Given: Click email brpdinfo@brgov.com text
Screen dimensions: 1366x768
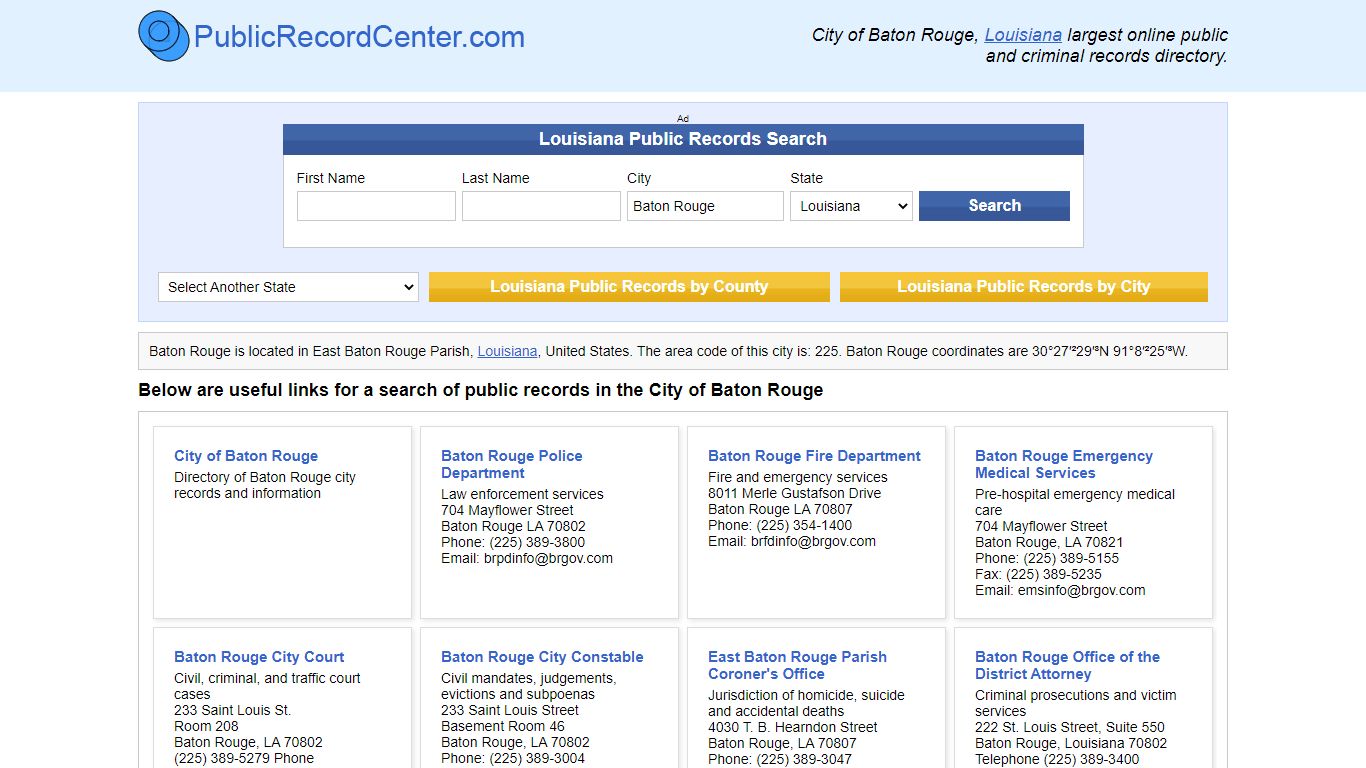Looking at the screenshot, I should [x=548, y=558].
